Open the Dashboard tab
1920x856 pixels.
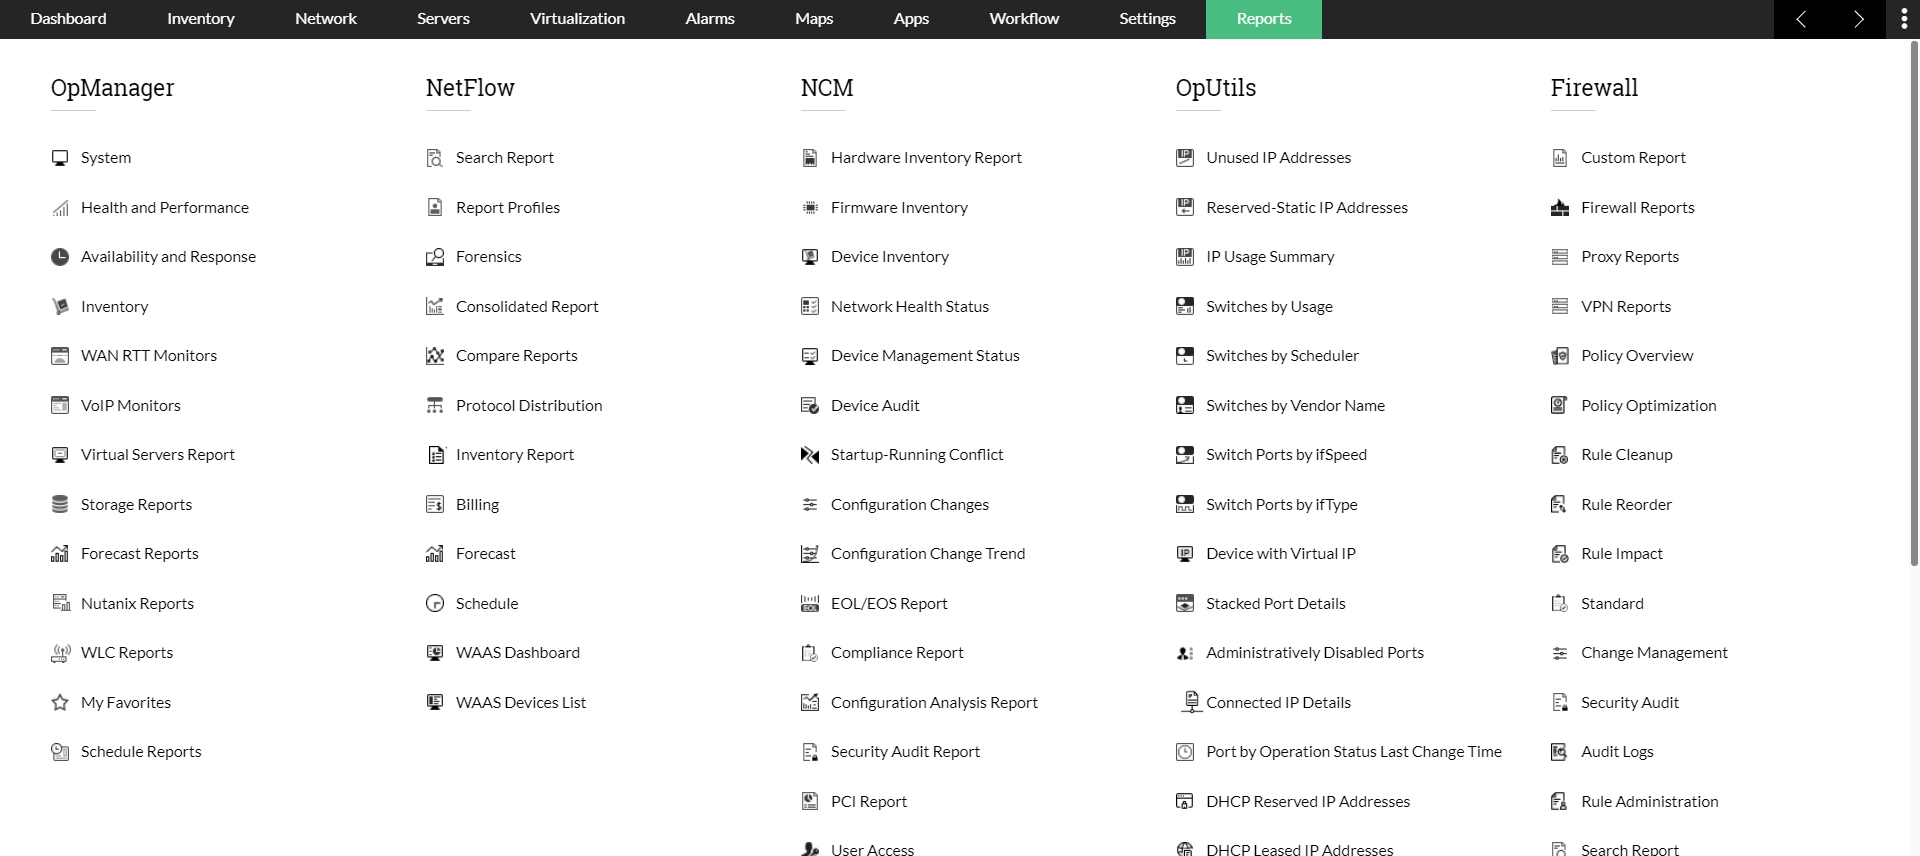[68, 19]
